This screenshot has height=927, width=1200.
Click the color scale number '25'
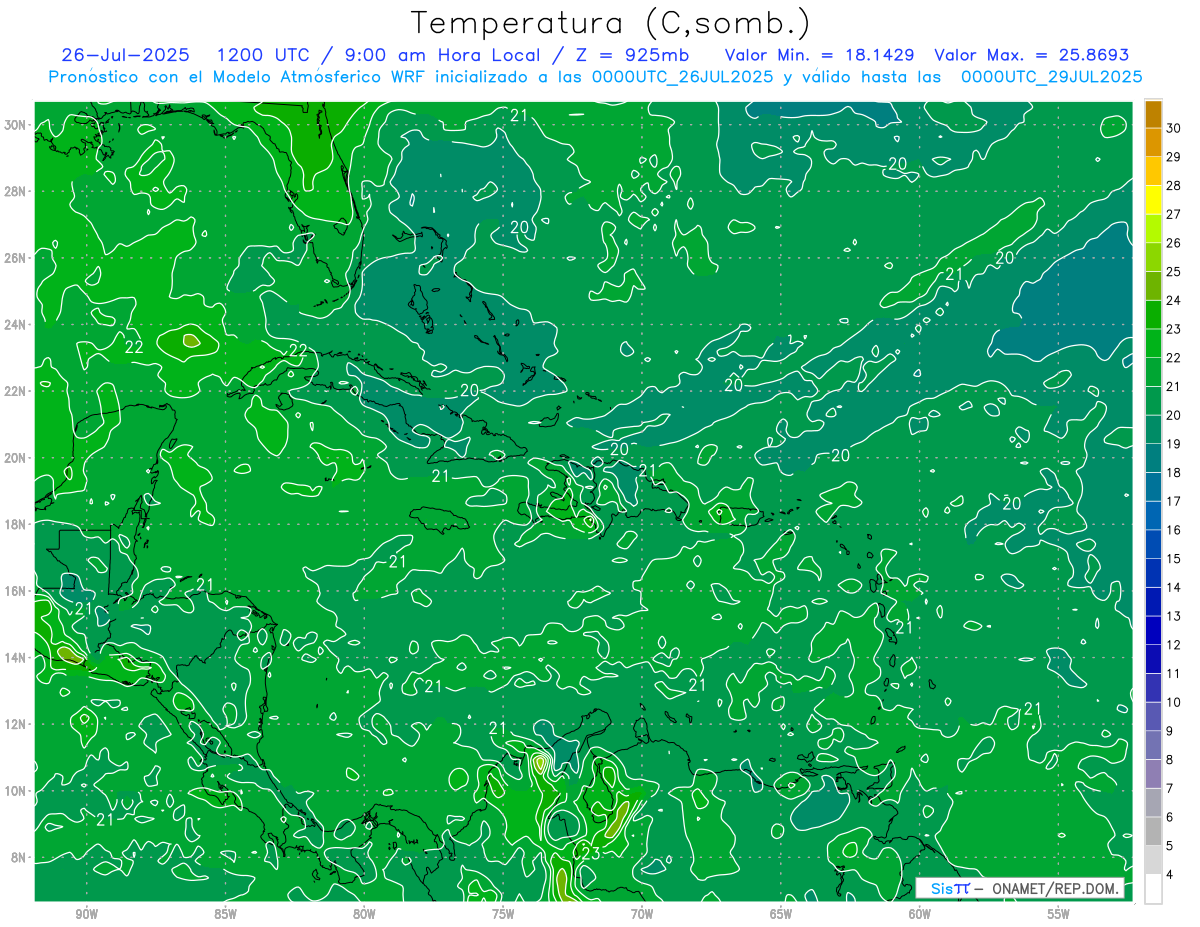tap(1173, 271)
